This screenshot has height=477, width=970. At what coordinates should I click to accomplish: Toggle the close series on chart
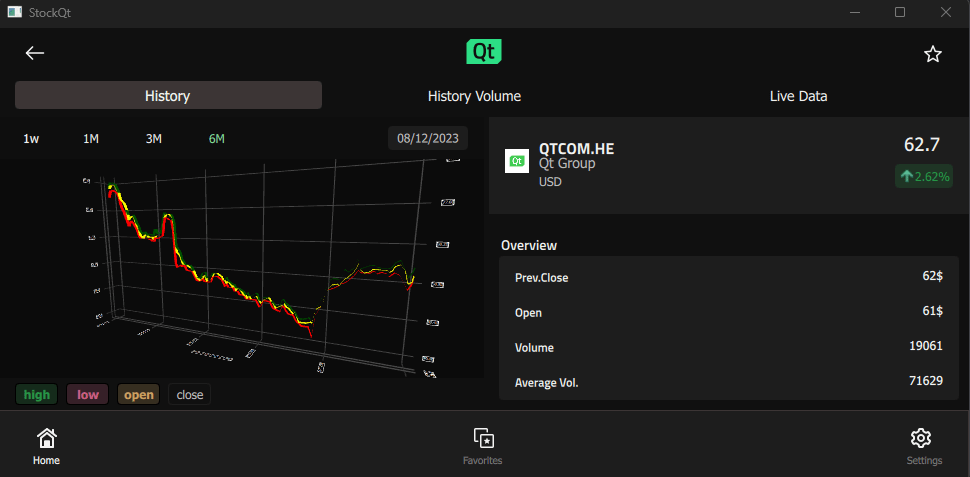190,394
